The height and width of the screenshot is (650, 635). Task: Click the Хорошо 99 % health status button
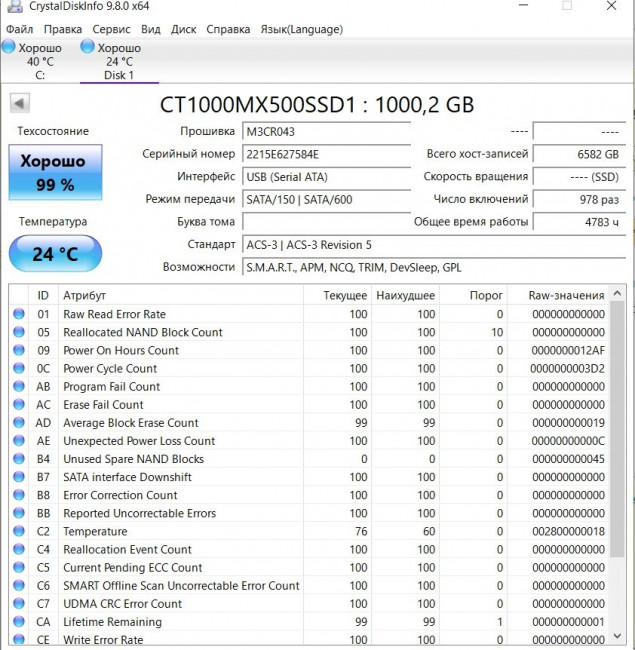[55, 172]
